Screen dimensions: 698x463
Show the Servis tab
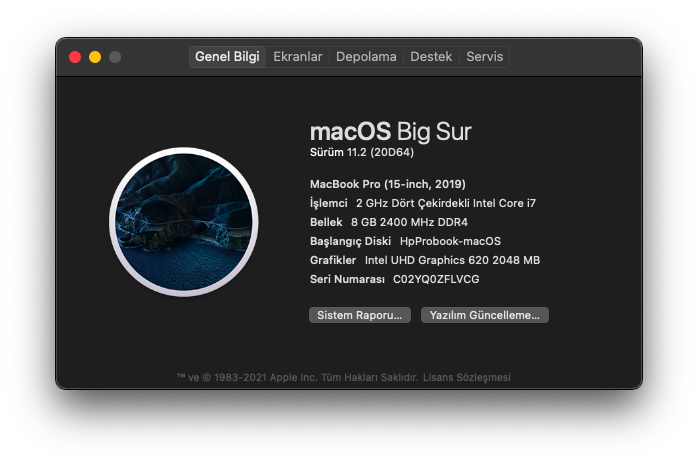click(x=485, y=57)
